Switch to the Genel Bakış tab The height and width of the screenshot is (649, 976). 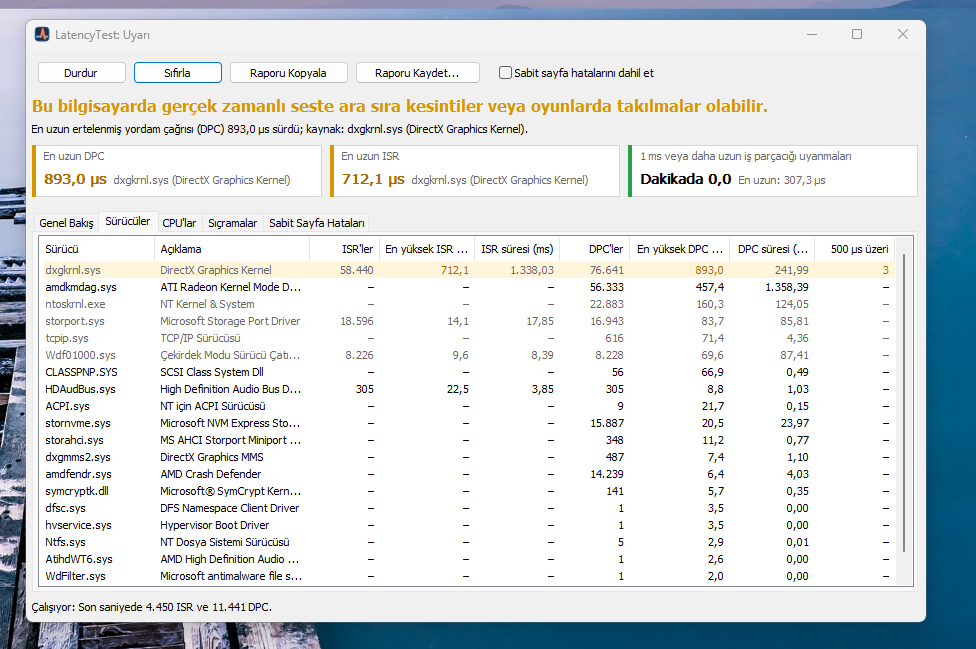pyautogui.click(x=66, y=223)
